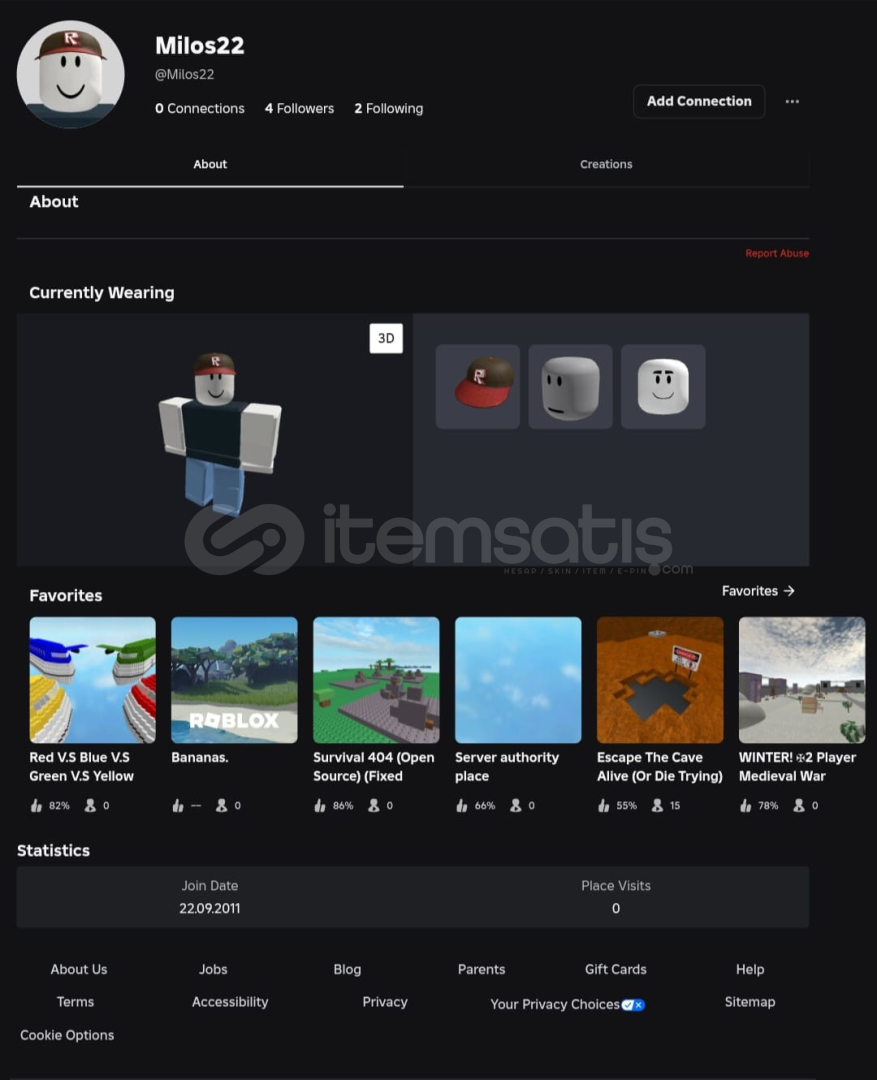Open the Sitemap footer link

[x=750, y=1002]
